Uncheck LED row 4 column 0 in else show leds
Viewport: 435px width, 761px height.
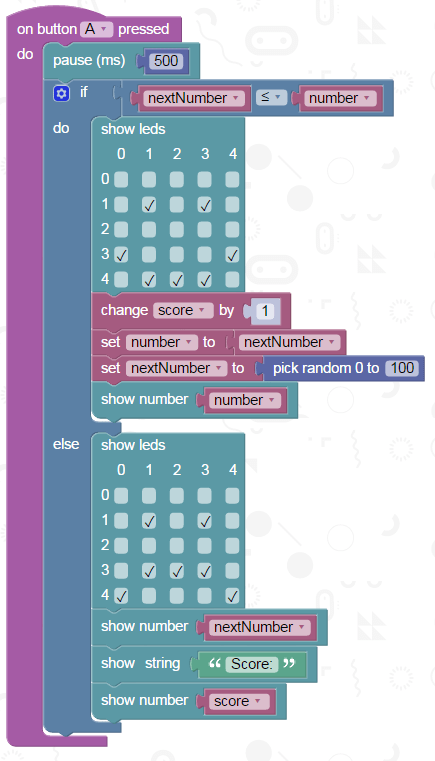(121, 596)
